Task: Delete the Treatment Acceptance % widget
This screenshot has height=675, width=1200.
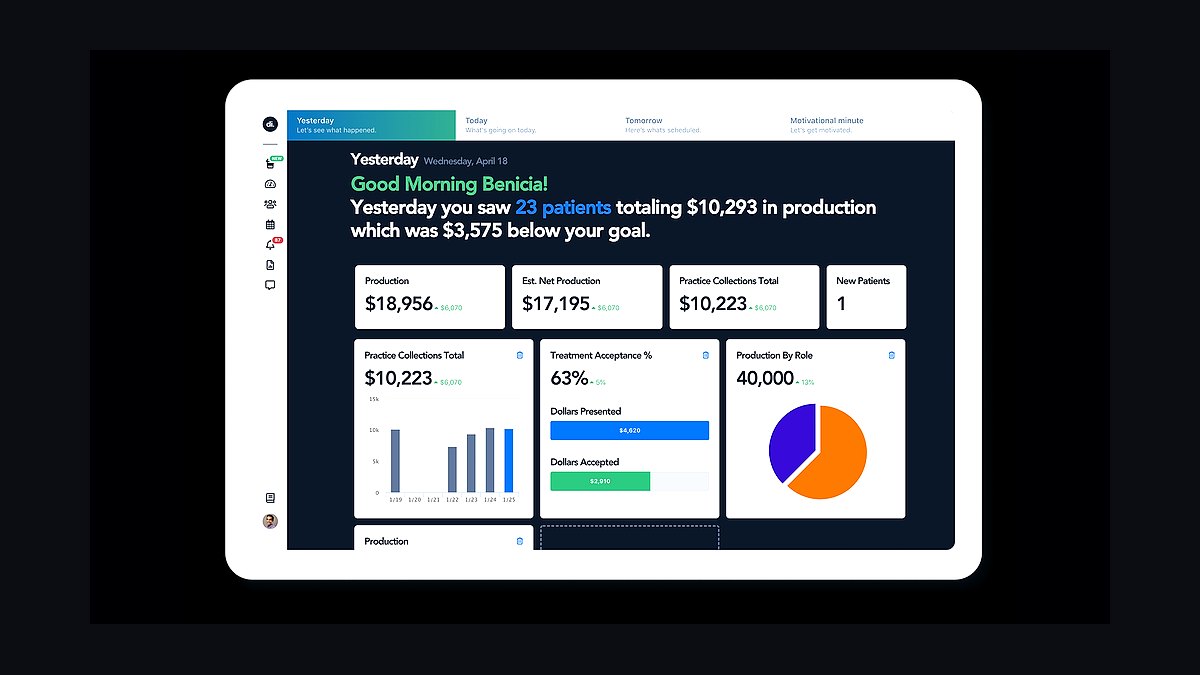Action: click(x=705, y=355)
